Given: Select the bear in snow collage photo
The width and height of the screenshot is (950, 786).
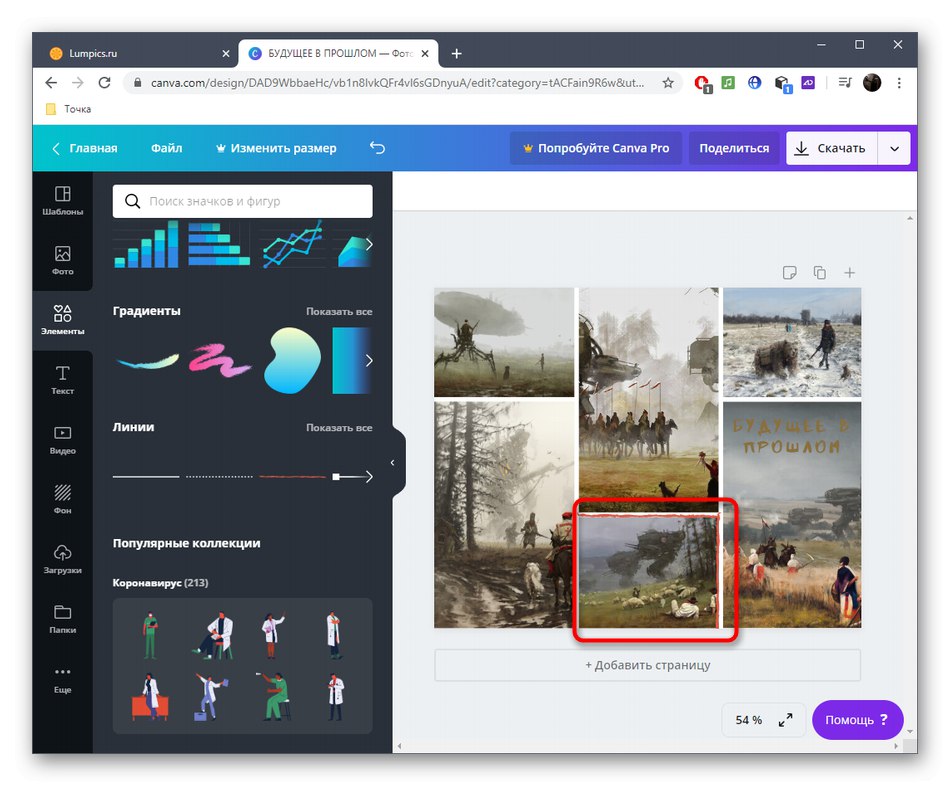Looking at the screenshot, I should click(792, 342).
